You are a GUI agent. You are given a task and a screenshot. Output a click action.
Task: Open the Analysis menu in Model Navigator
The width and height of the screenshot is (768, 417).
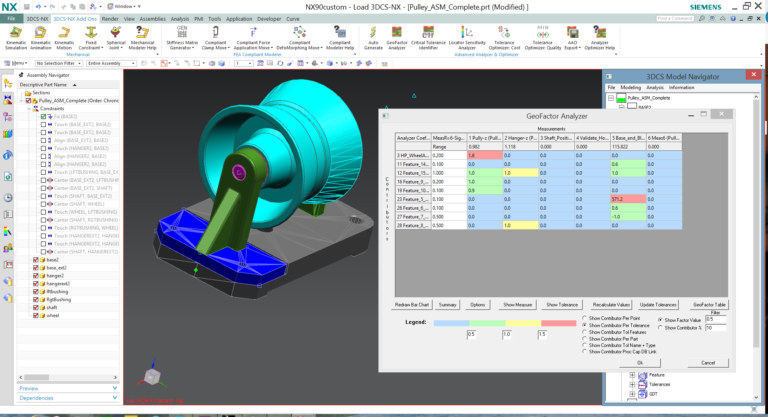tap(655, 87)
